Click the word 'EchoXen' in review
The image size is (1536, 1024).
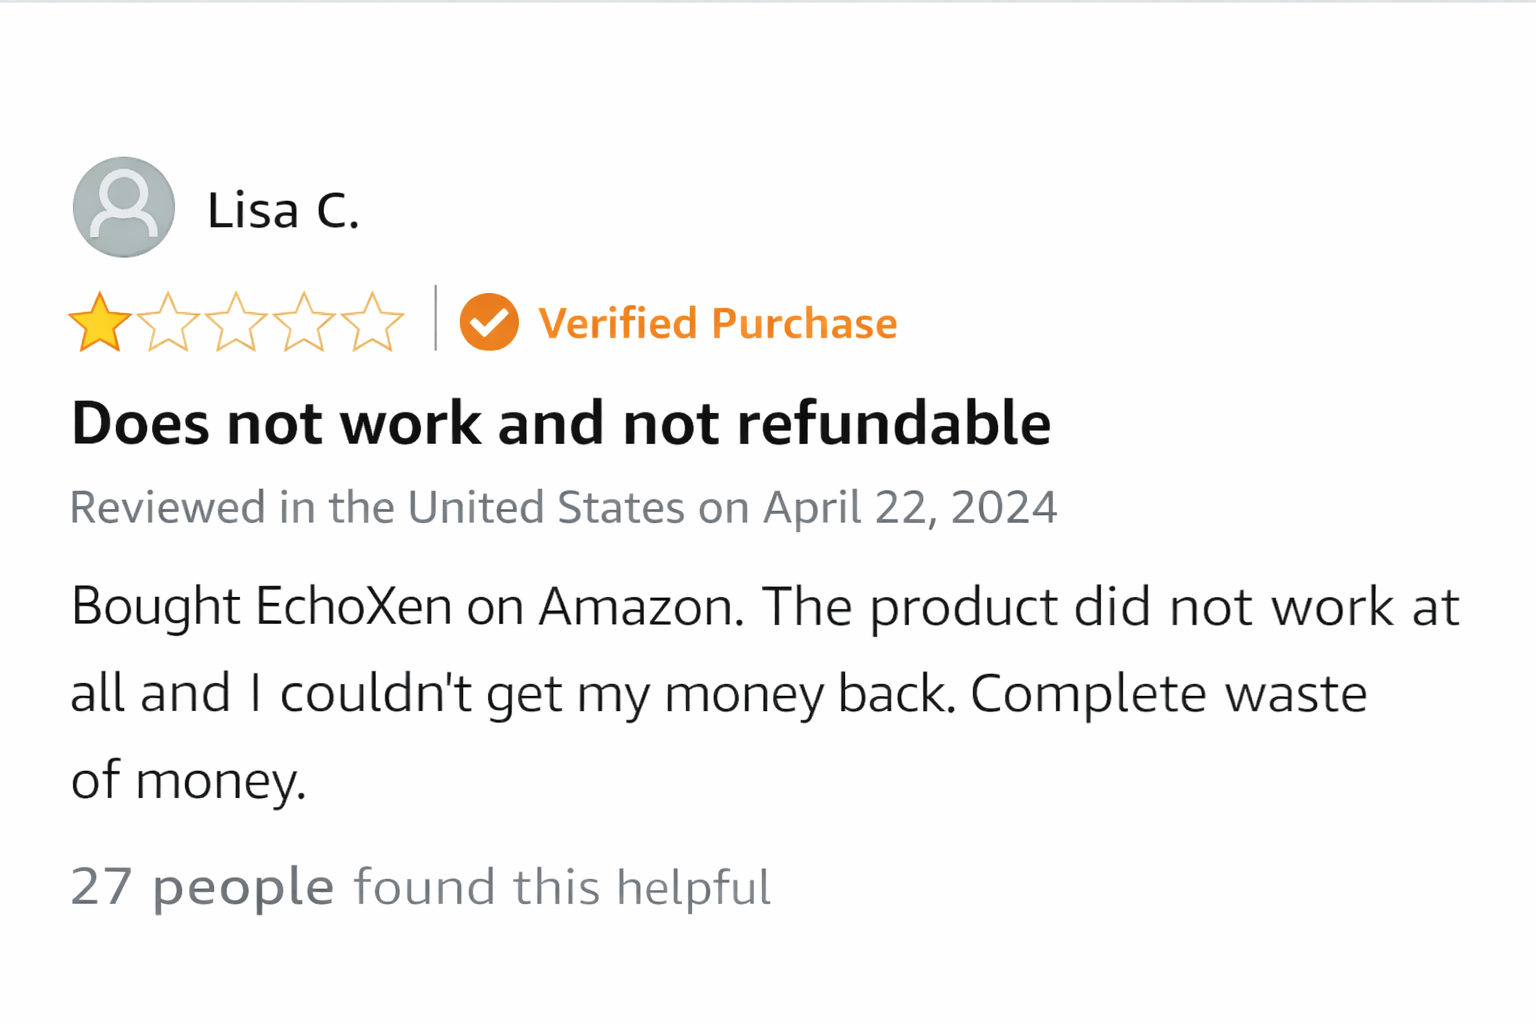(x=353, y=607)
